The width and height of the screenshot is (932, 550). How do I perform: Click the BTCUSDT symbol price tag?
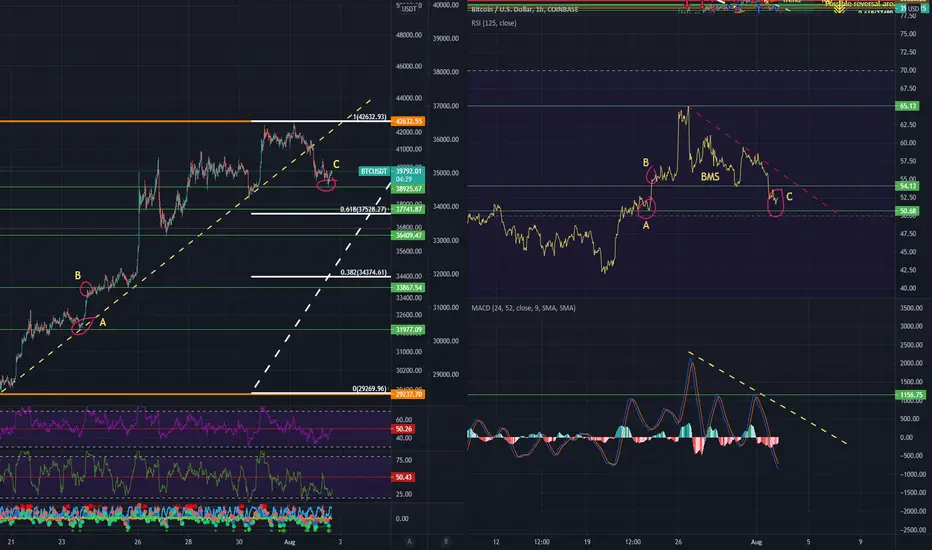point(374,171)
